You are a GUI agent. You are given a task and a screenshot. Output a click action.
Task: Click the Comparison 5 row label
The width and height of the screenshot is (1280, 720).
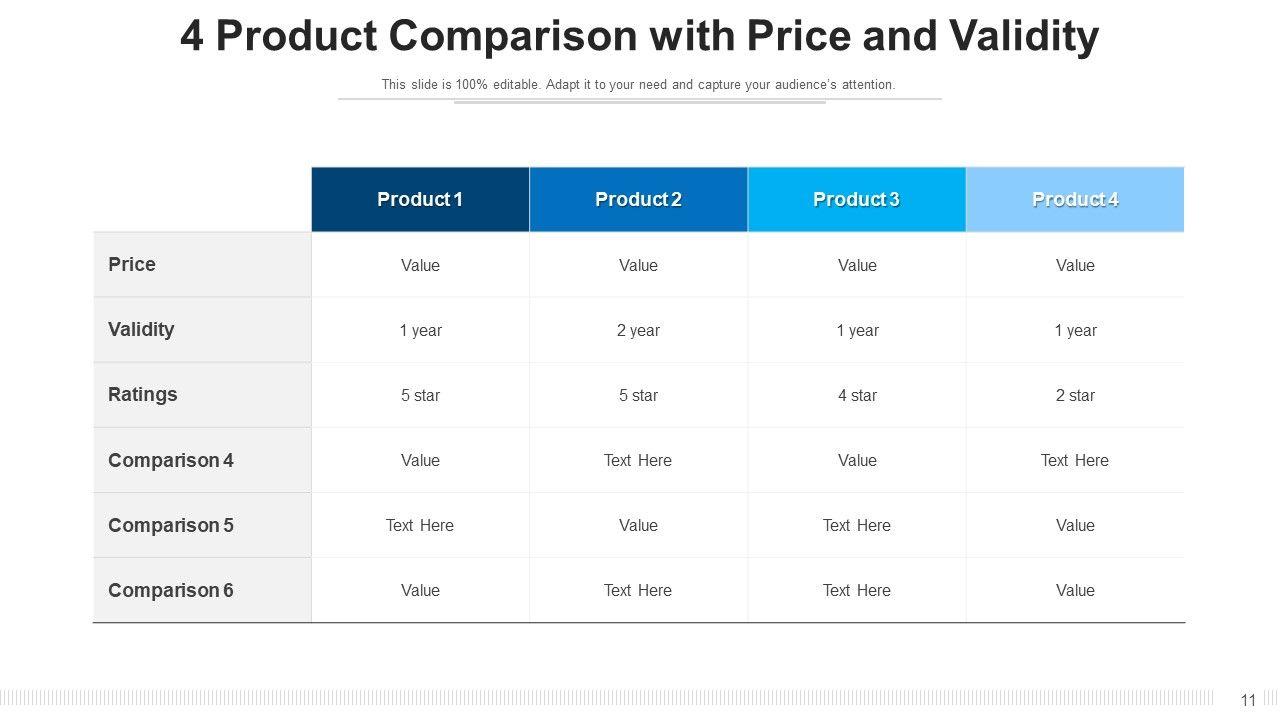tap(171, 525)
